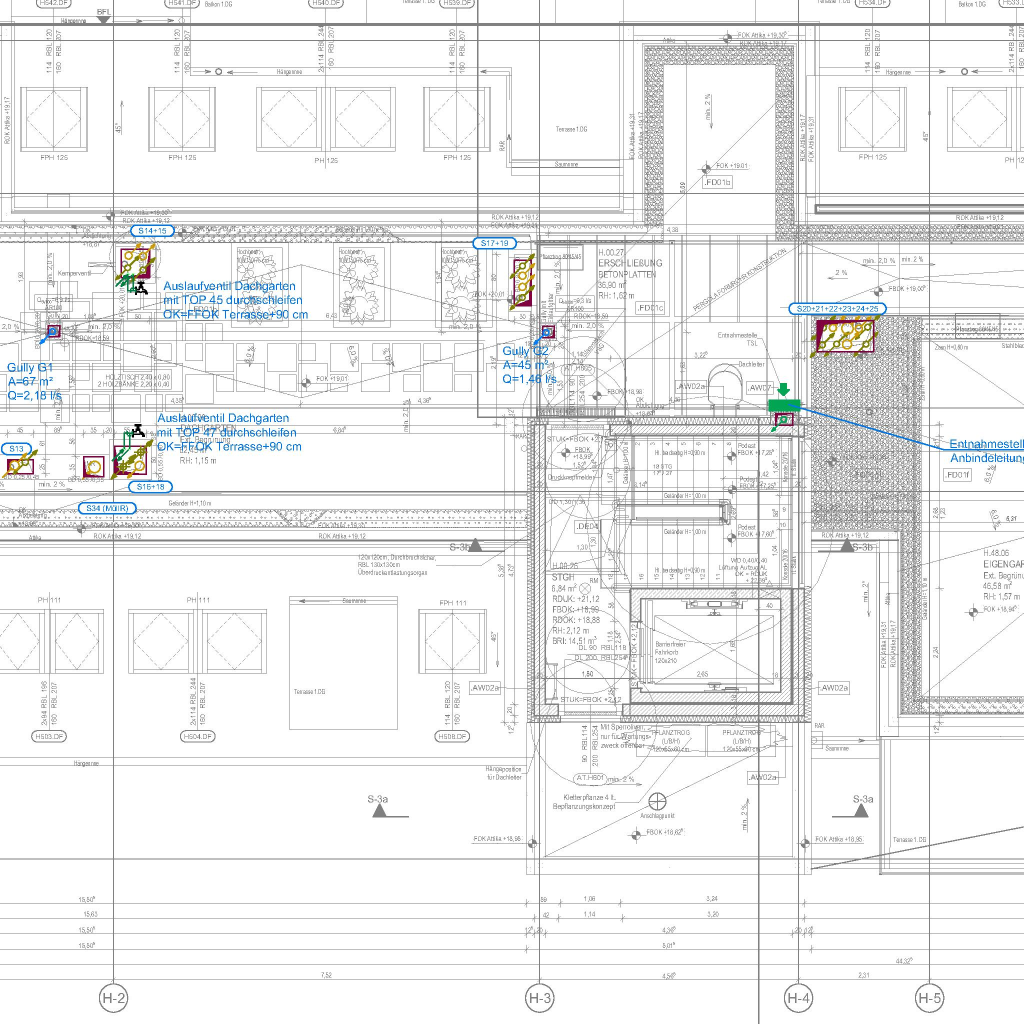Click the S16+18 shaft label tag
The height and width of the screenshot is (1024, 1024).
tap(151, 486)
